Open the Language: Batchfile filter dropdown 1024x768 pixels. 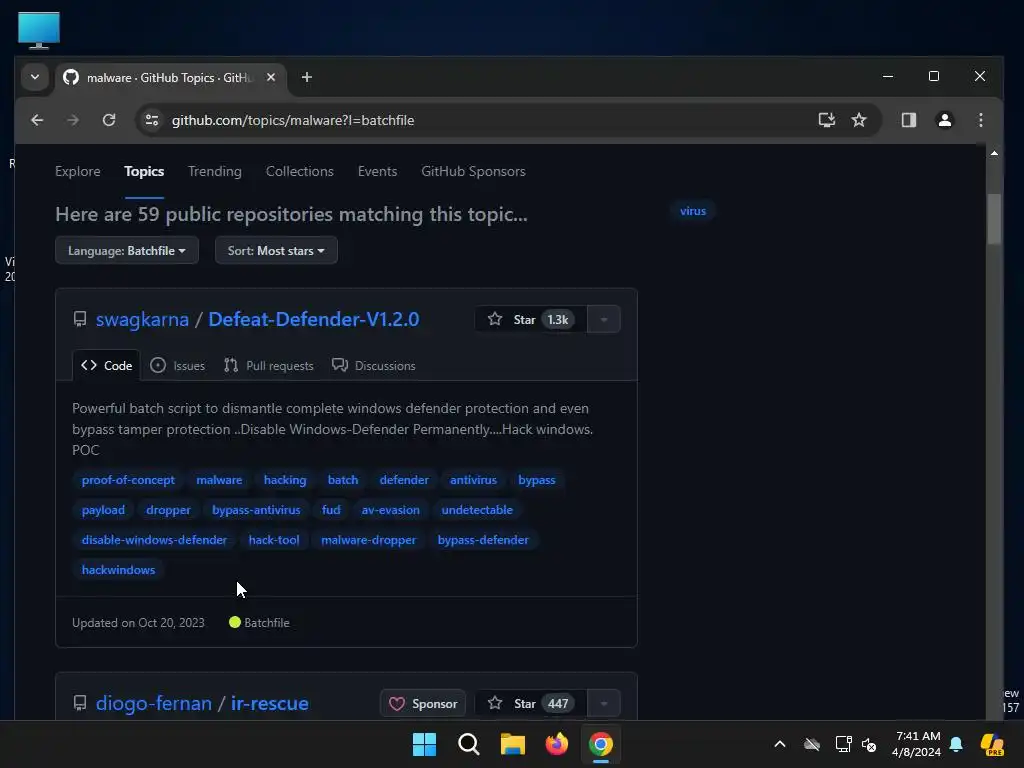pos(127,251)
